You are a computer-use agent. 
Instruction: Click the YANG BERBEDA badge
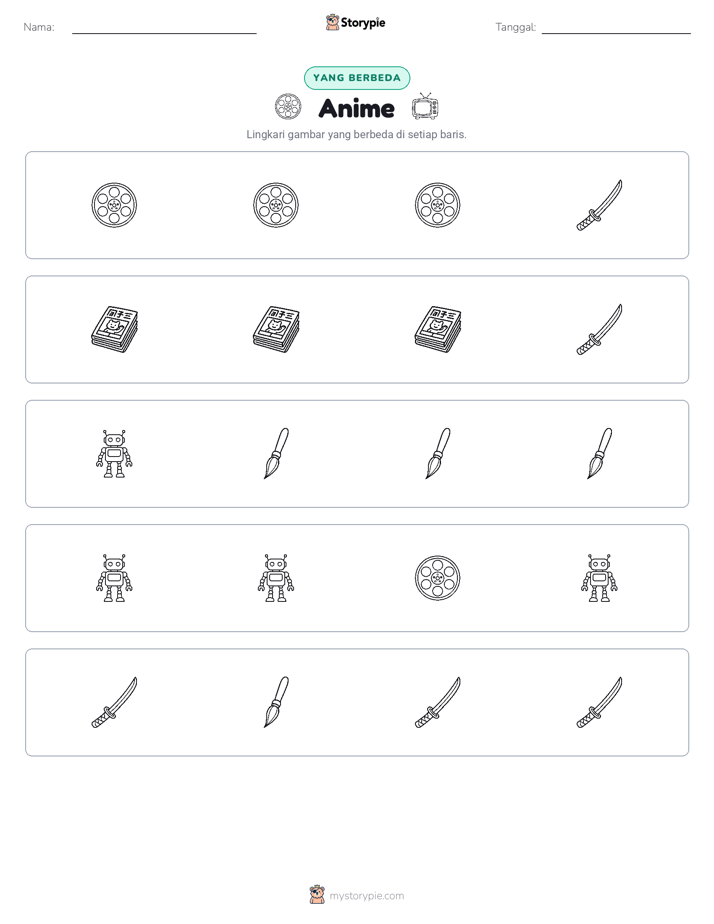pos(357,78)
